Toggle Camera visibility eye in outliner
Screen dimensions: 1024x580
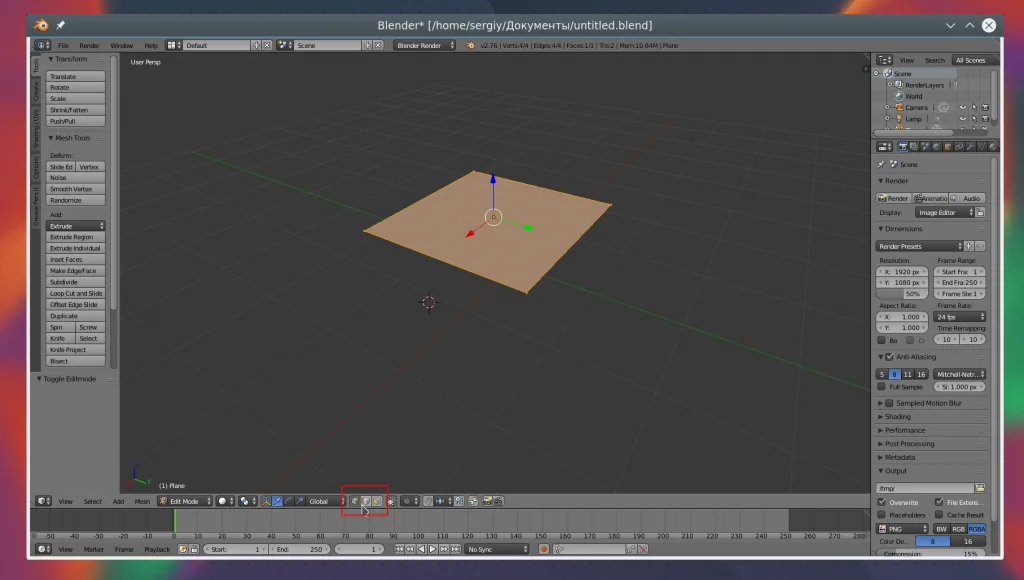[962, 107]
